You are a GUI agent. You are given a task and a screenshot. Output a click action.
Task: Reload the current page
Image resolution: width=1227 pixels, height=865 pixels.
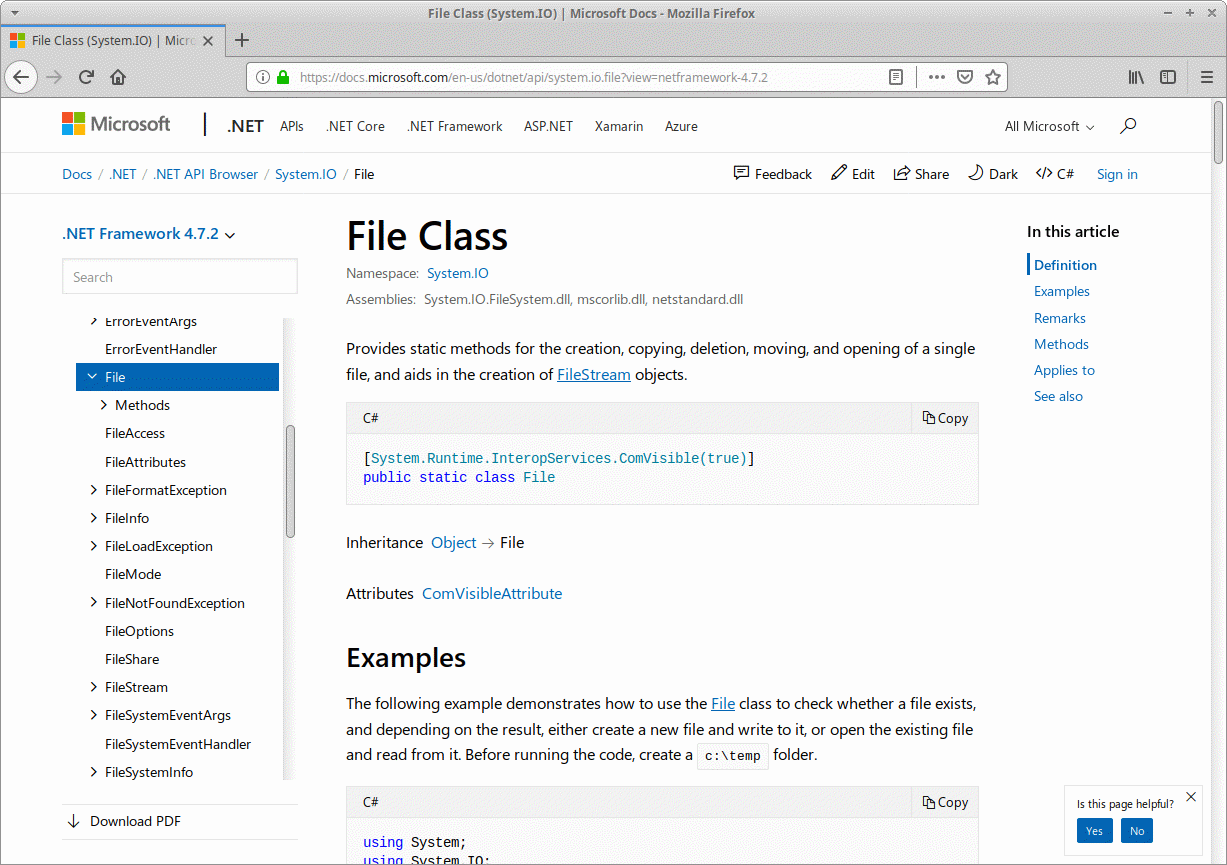click(86, 77)
